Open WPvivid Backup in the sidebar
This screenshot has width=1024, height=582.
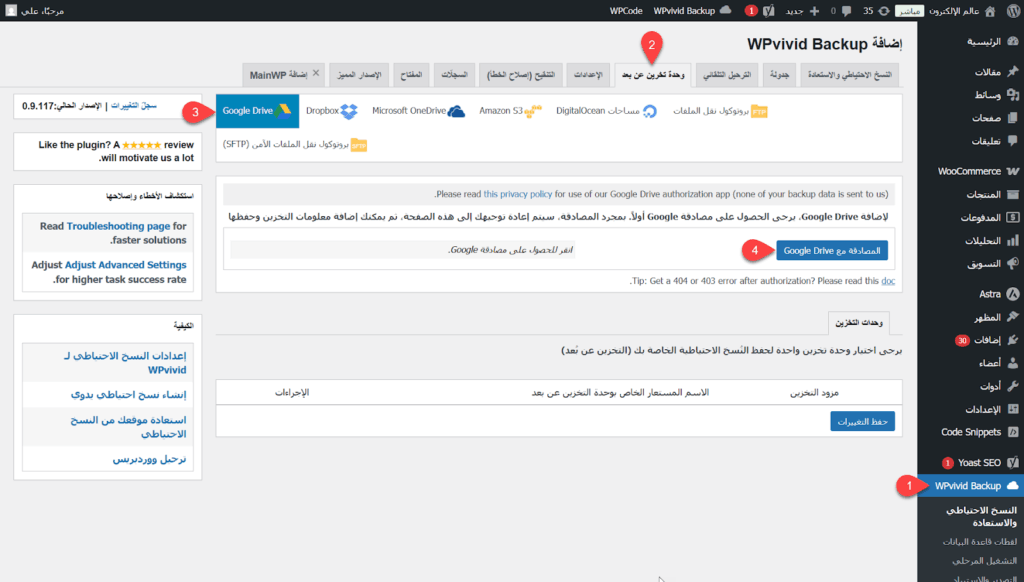(970, 486)
